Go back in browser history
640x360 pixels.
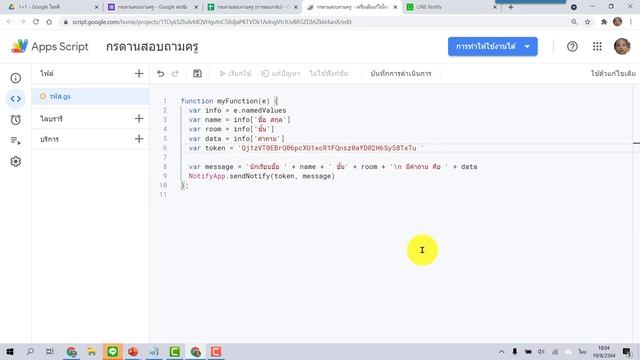9,22
